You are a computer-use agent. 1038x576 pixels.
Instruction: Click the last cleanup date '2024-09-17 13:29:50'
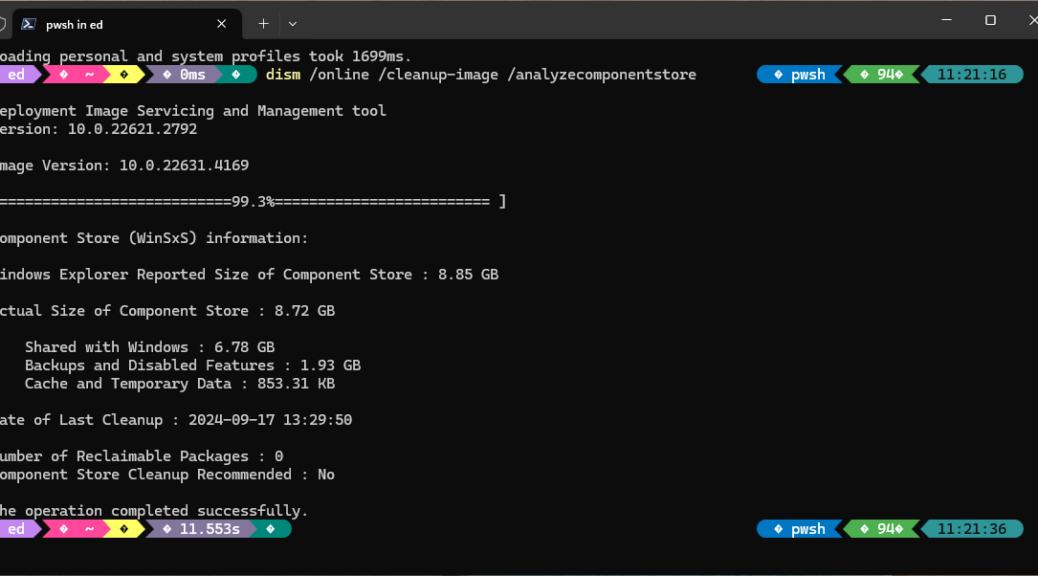point(270,420)
